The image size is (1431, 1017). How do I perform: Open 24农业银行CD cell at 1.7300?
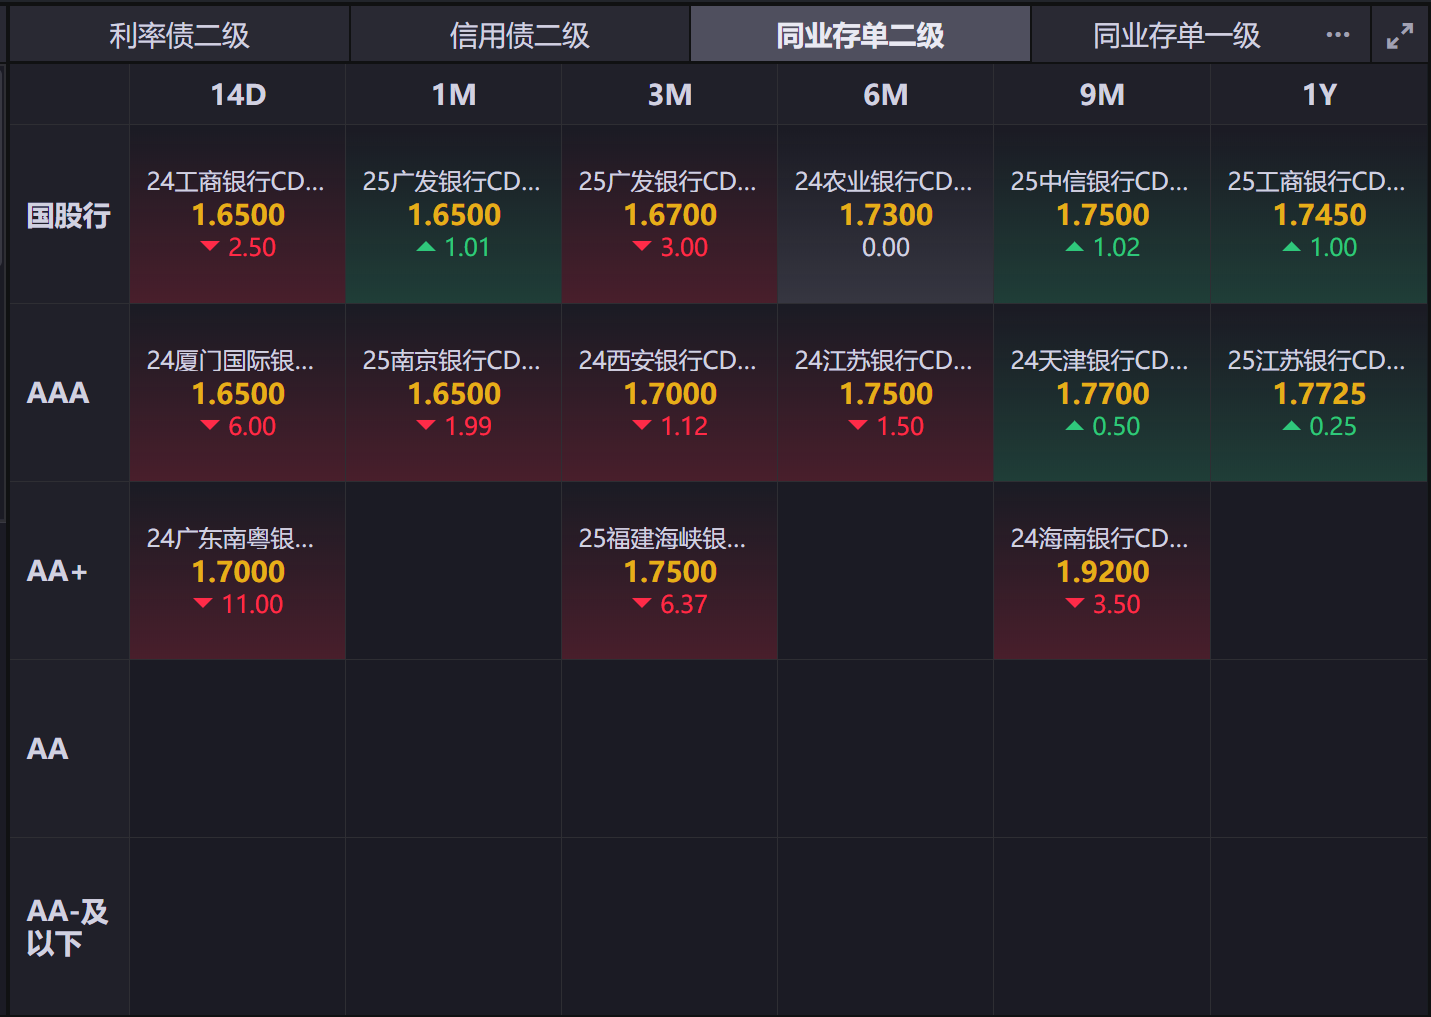(x=886, y=215)
